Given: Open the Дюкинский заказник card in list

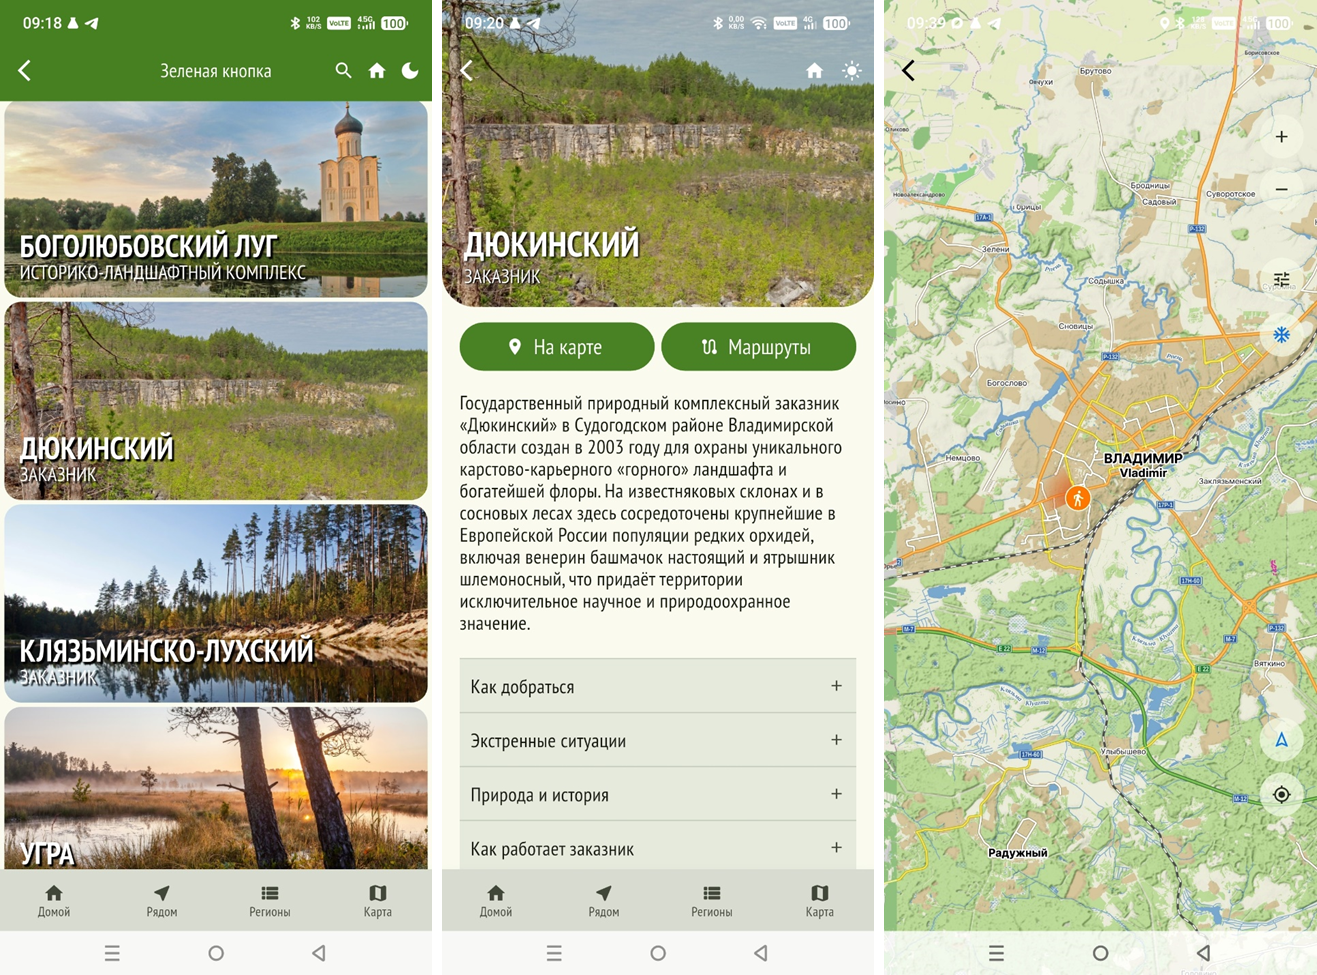Looking at the screenshot, I should (216, 401).
